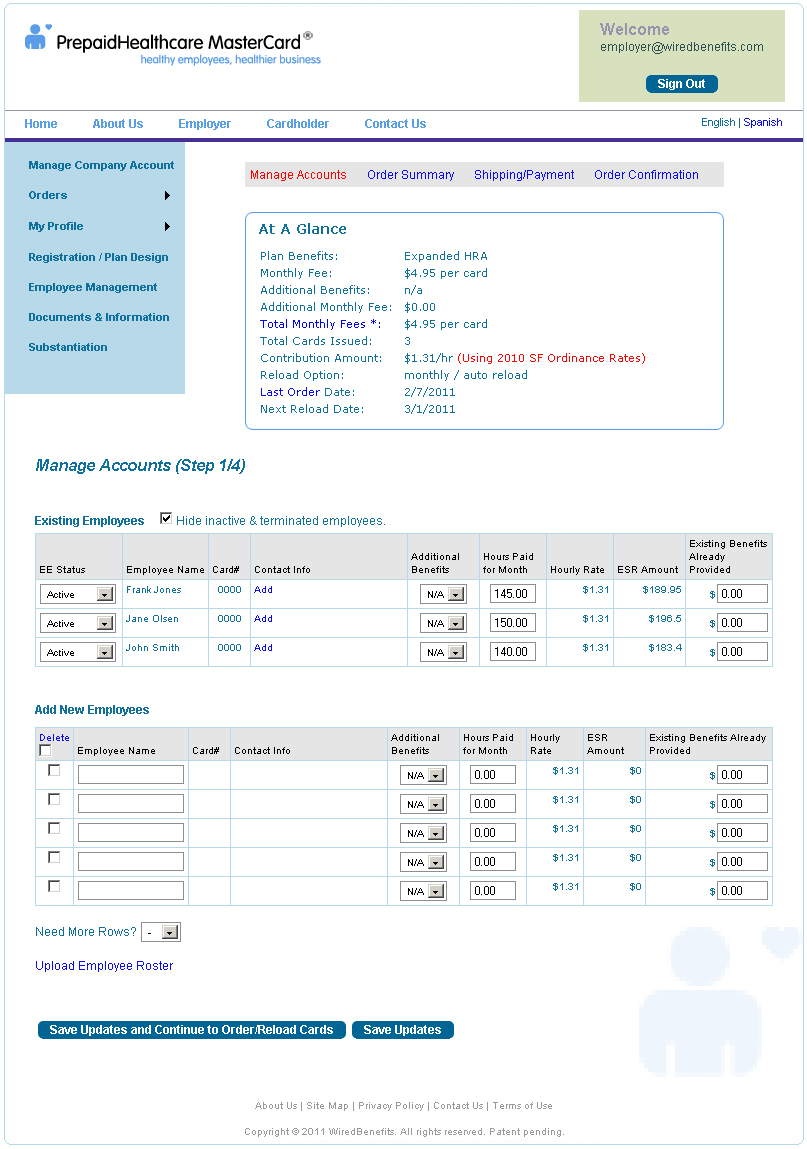Click the Total Monthly Fees link
This screenshot has height=1149, width=807.
pos(320,324)
